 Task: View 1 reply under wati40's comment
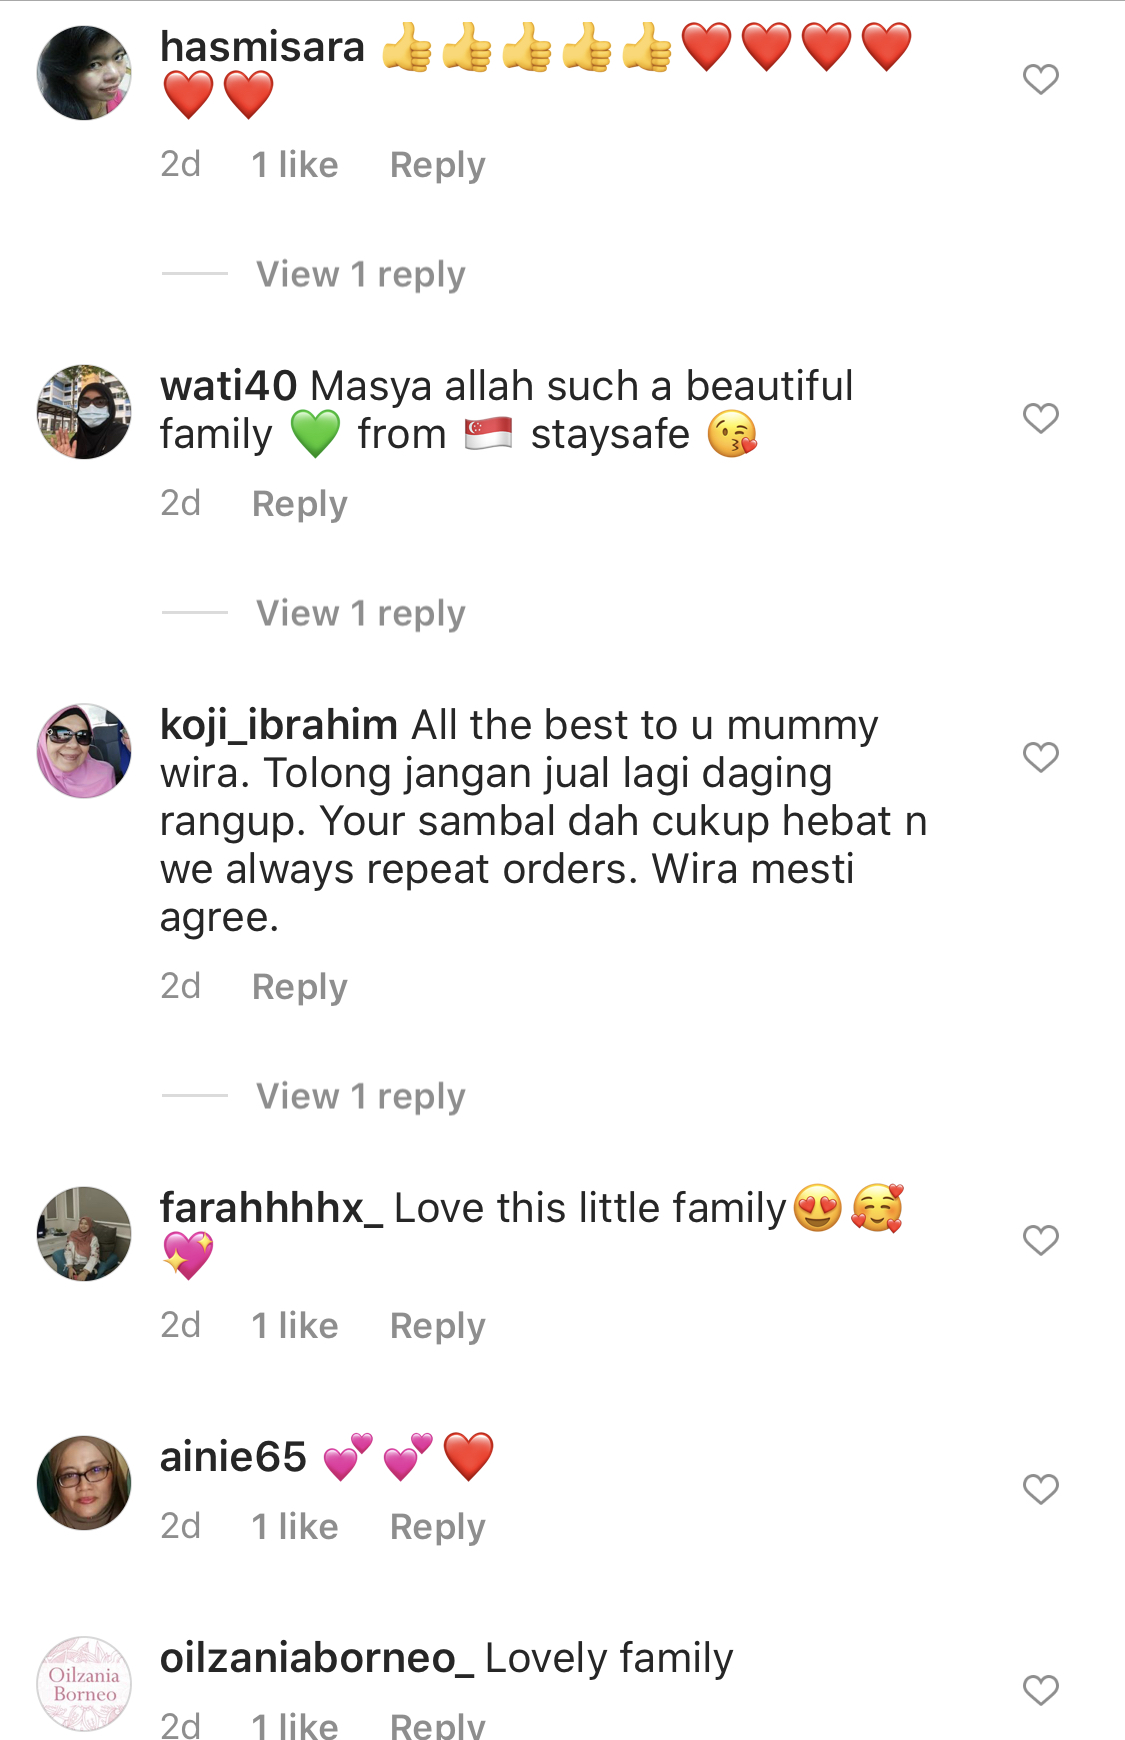pos(361,613)
